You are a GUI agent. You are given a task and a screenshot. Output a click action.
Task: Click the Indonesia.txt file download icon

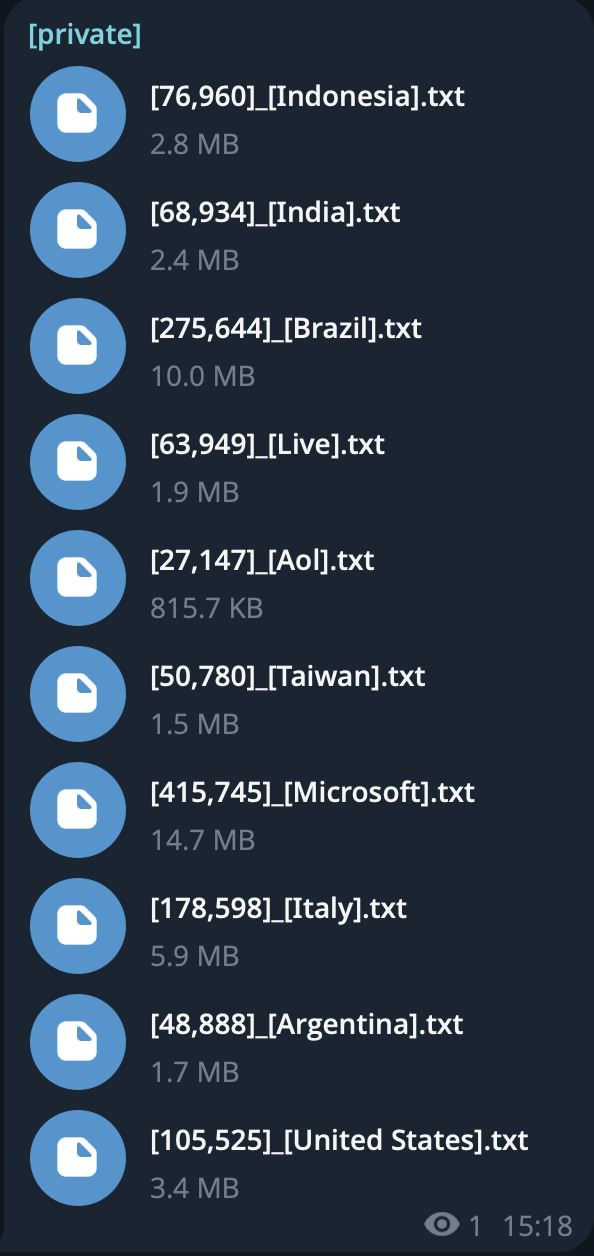(78, 114)
